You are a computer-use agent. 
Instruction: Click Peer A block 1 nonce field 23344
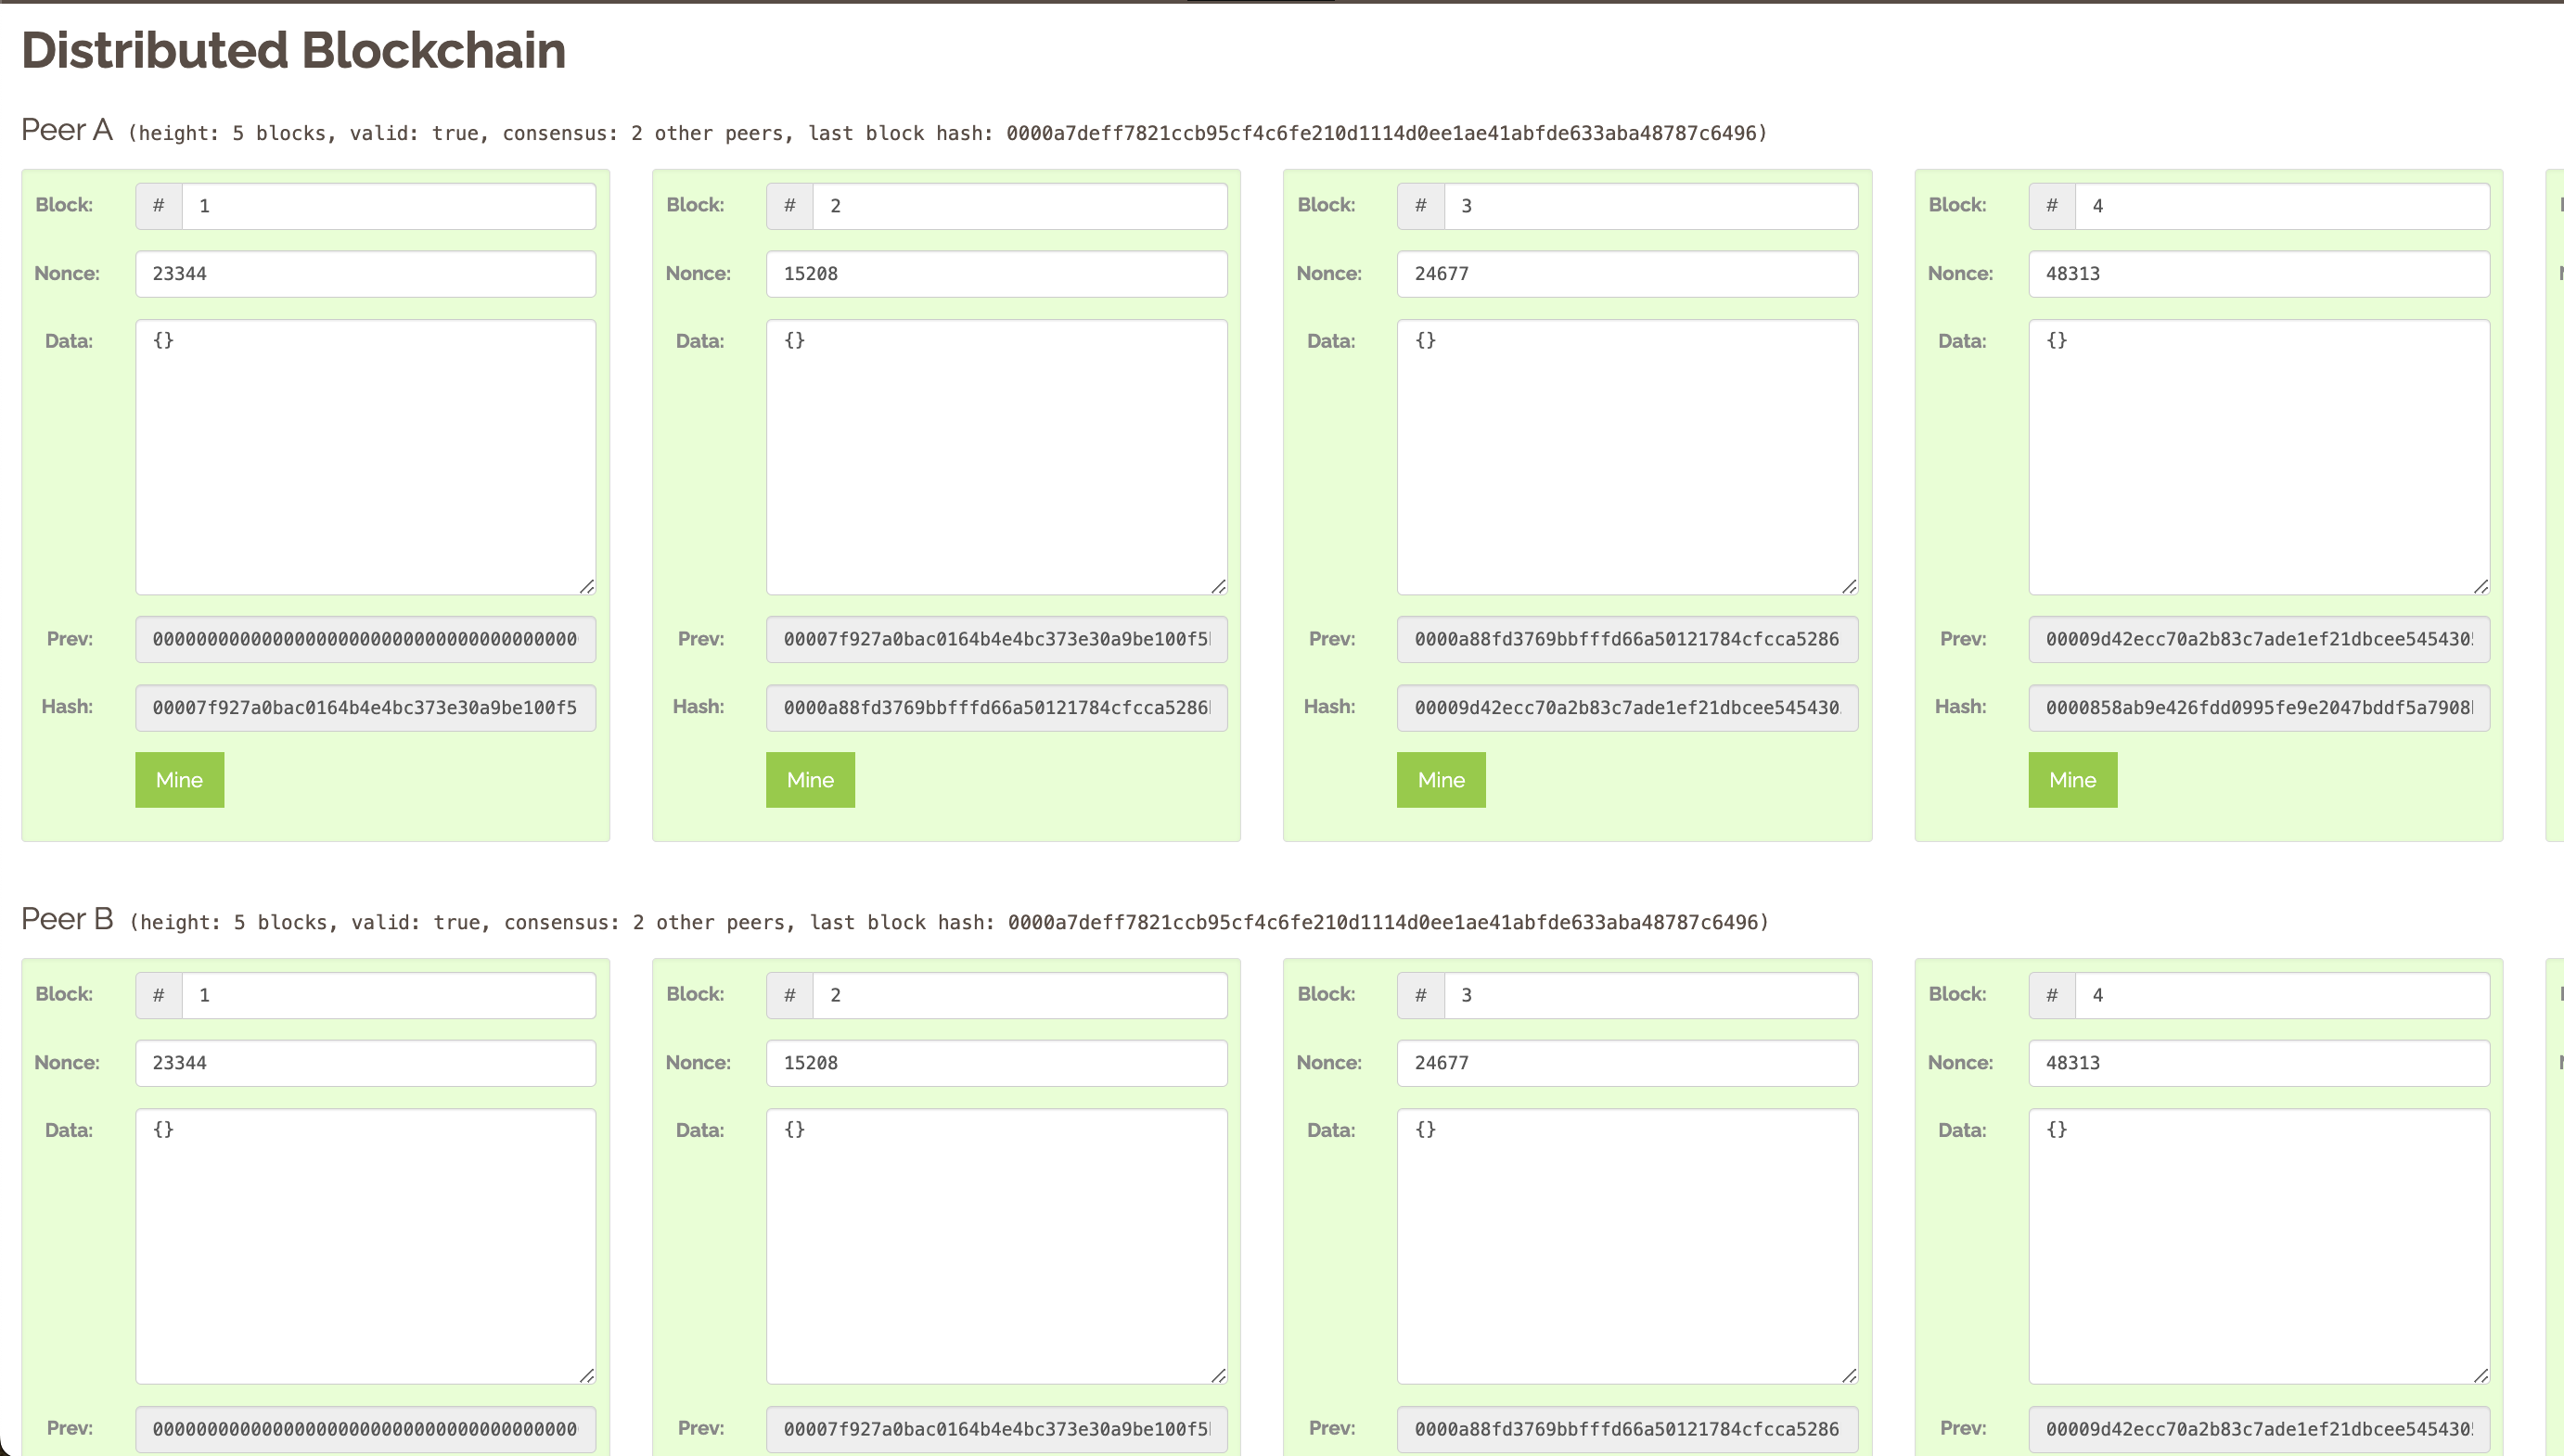[x=365, y=273]
